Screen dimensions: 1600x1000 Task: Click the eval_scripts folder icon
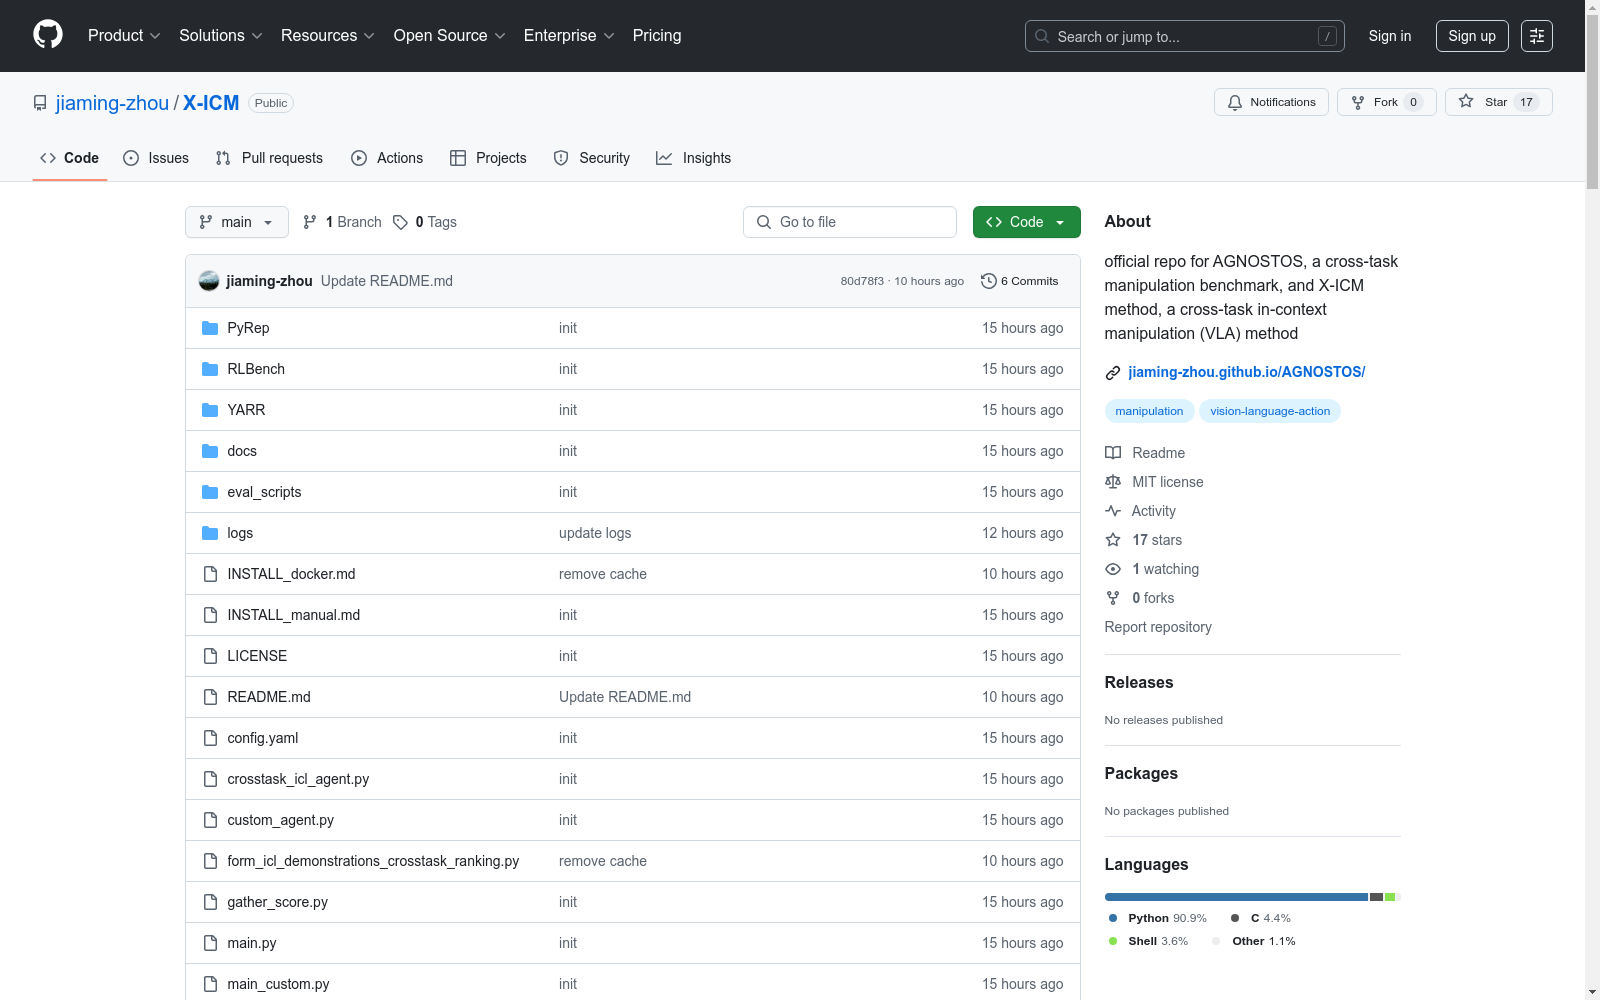pyautogui.click(x=210, y=492)
